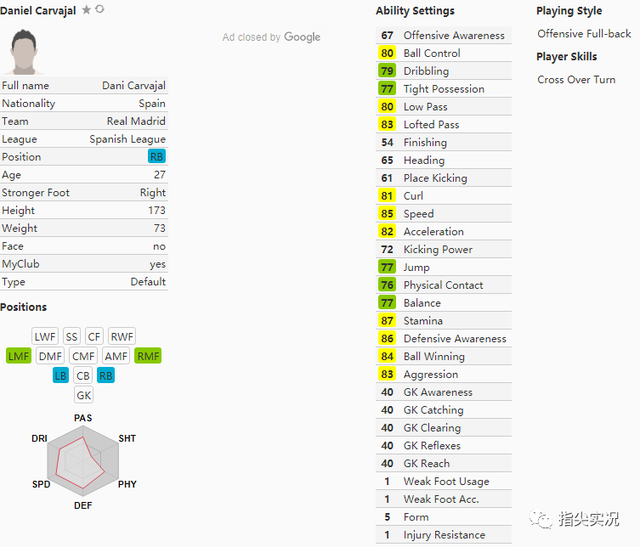Select the blue LB position box
Viewport: 640px width, 547px height.
pyautogui.click(x=61, y=376)
